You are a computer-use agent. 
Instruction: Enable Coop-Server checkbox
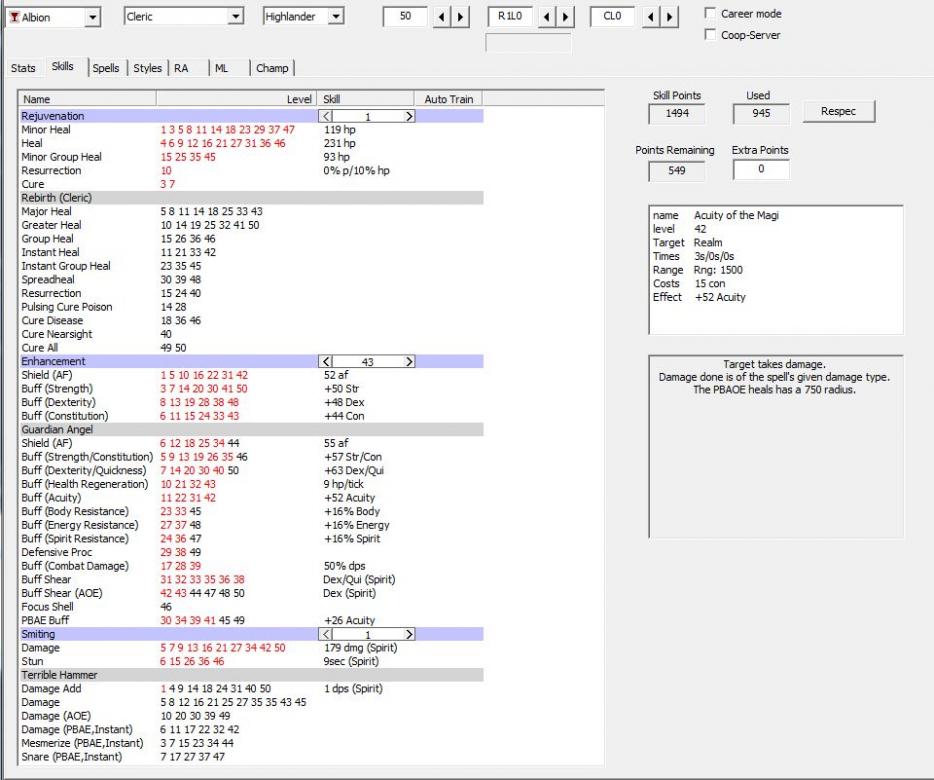coord(710,35)
